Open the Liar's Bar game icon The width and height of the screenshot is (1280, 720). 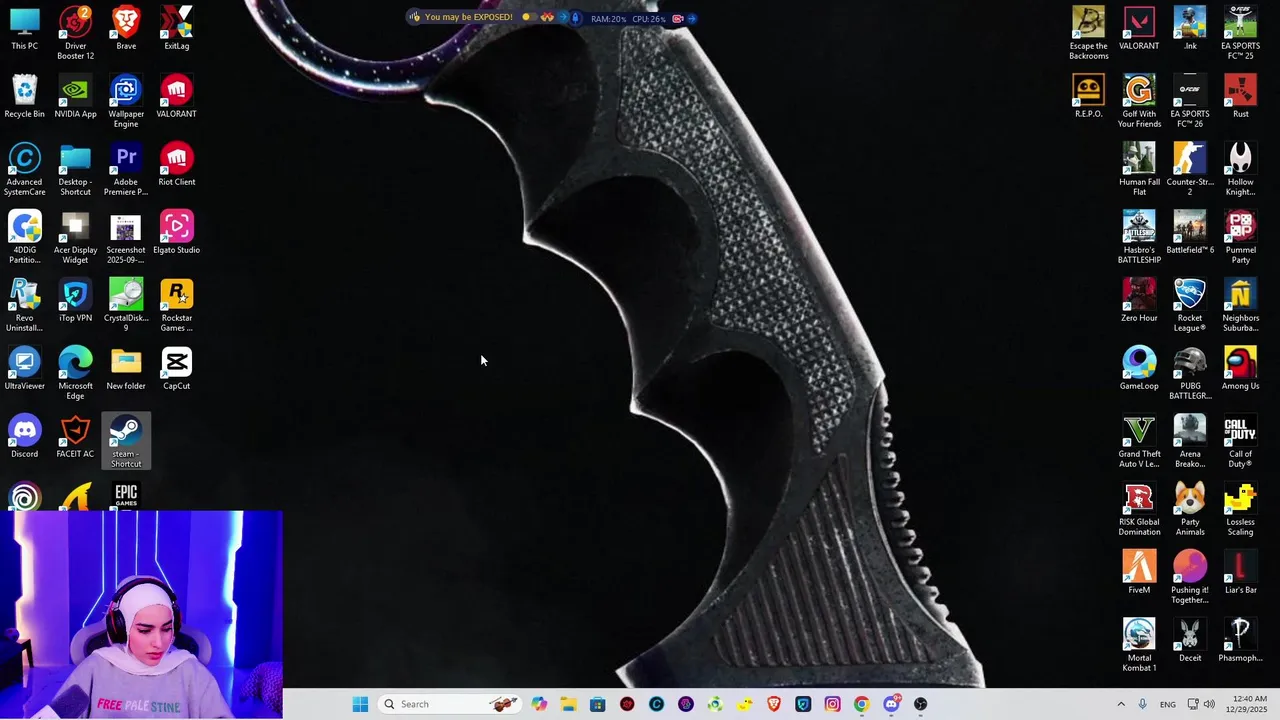coord(1240,572)
